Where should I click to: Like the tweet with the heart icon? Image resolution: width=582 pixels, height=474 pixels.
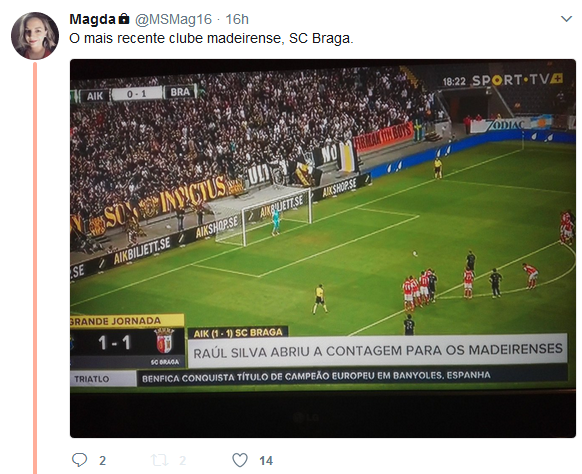[x=240, y=460]
